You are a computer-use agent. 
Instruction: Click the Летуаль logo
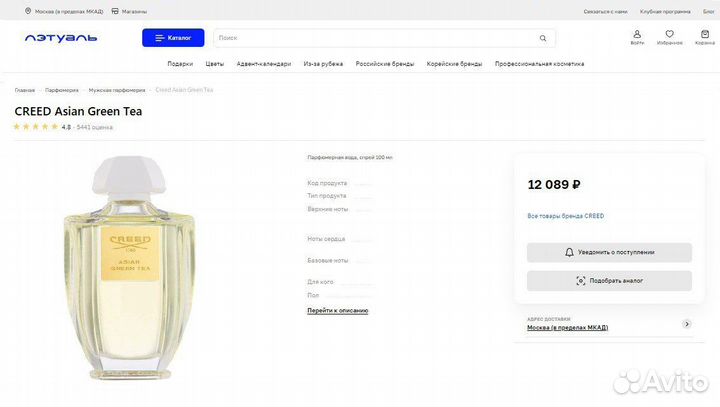[61, 38]
